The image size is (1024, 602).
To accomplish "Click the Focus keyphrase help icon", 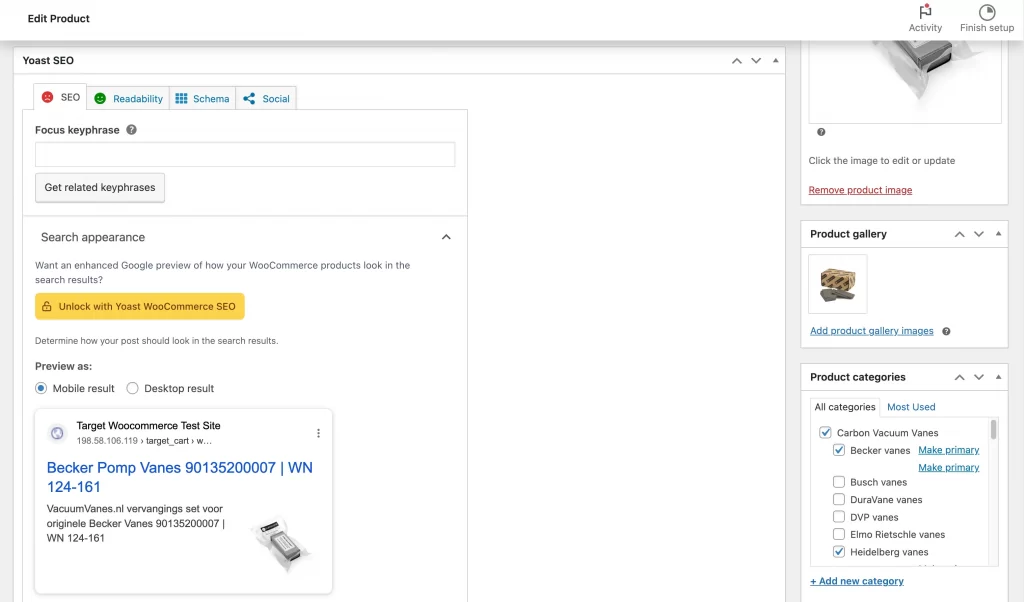I will pos(131,130).
